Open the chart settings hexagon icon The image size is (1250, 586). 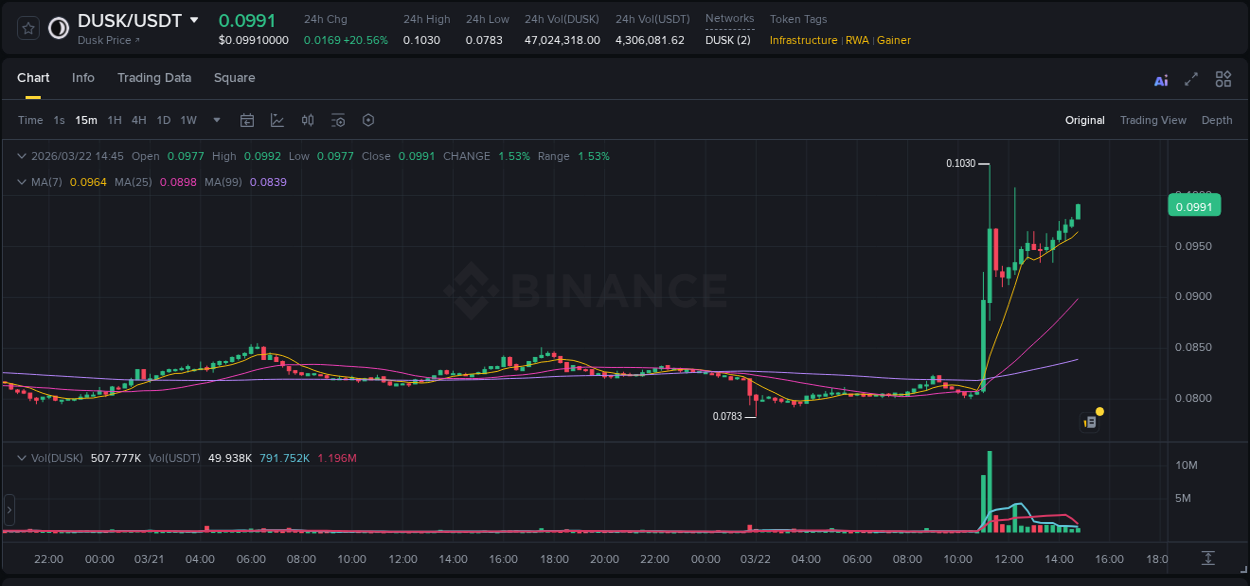368,120
